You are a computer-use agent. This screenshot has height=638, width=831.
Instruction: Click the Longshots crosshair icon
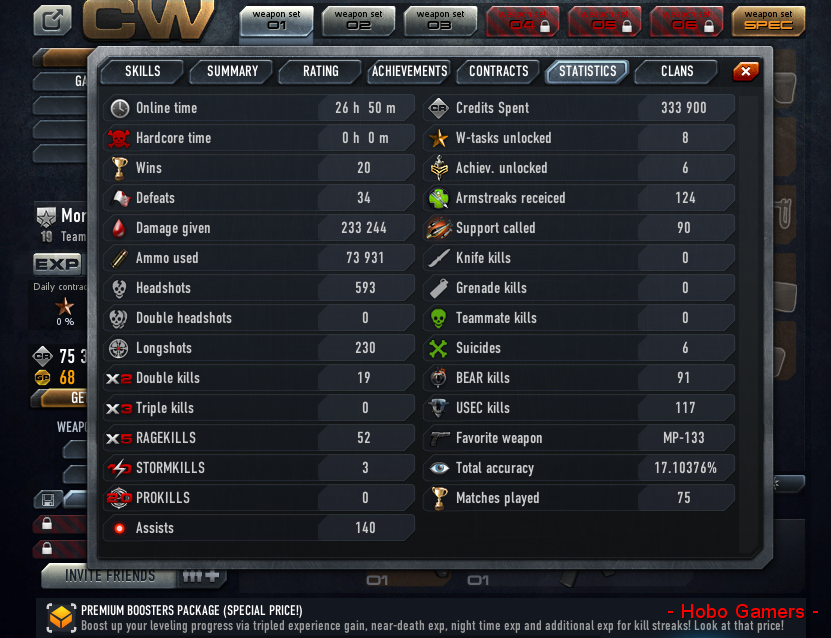pos(119,348)
